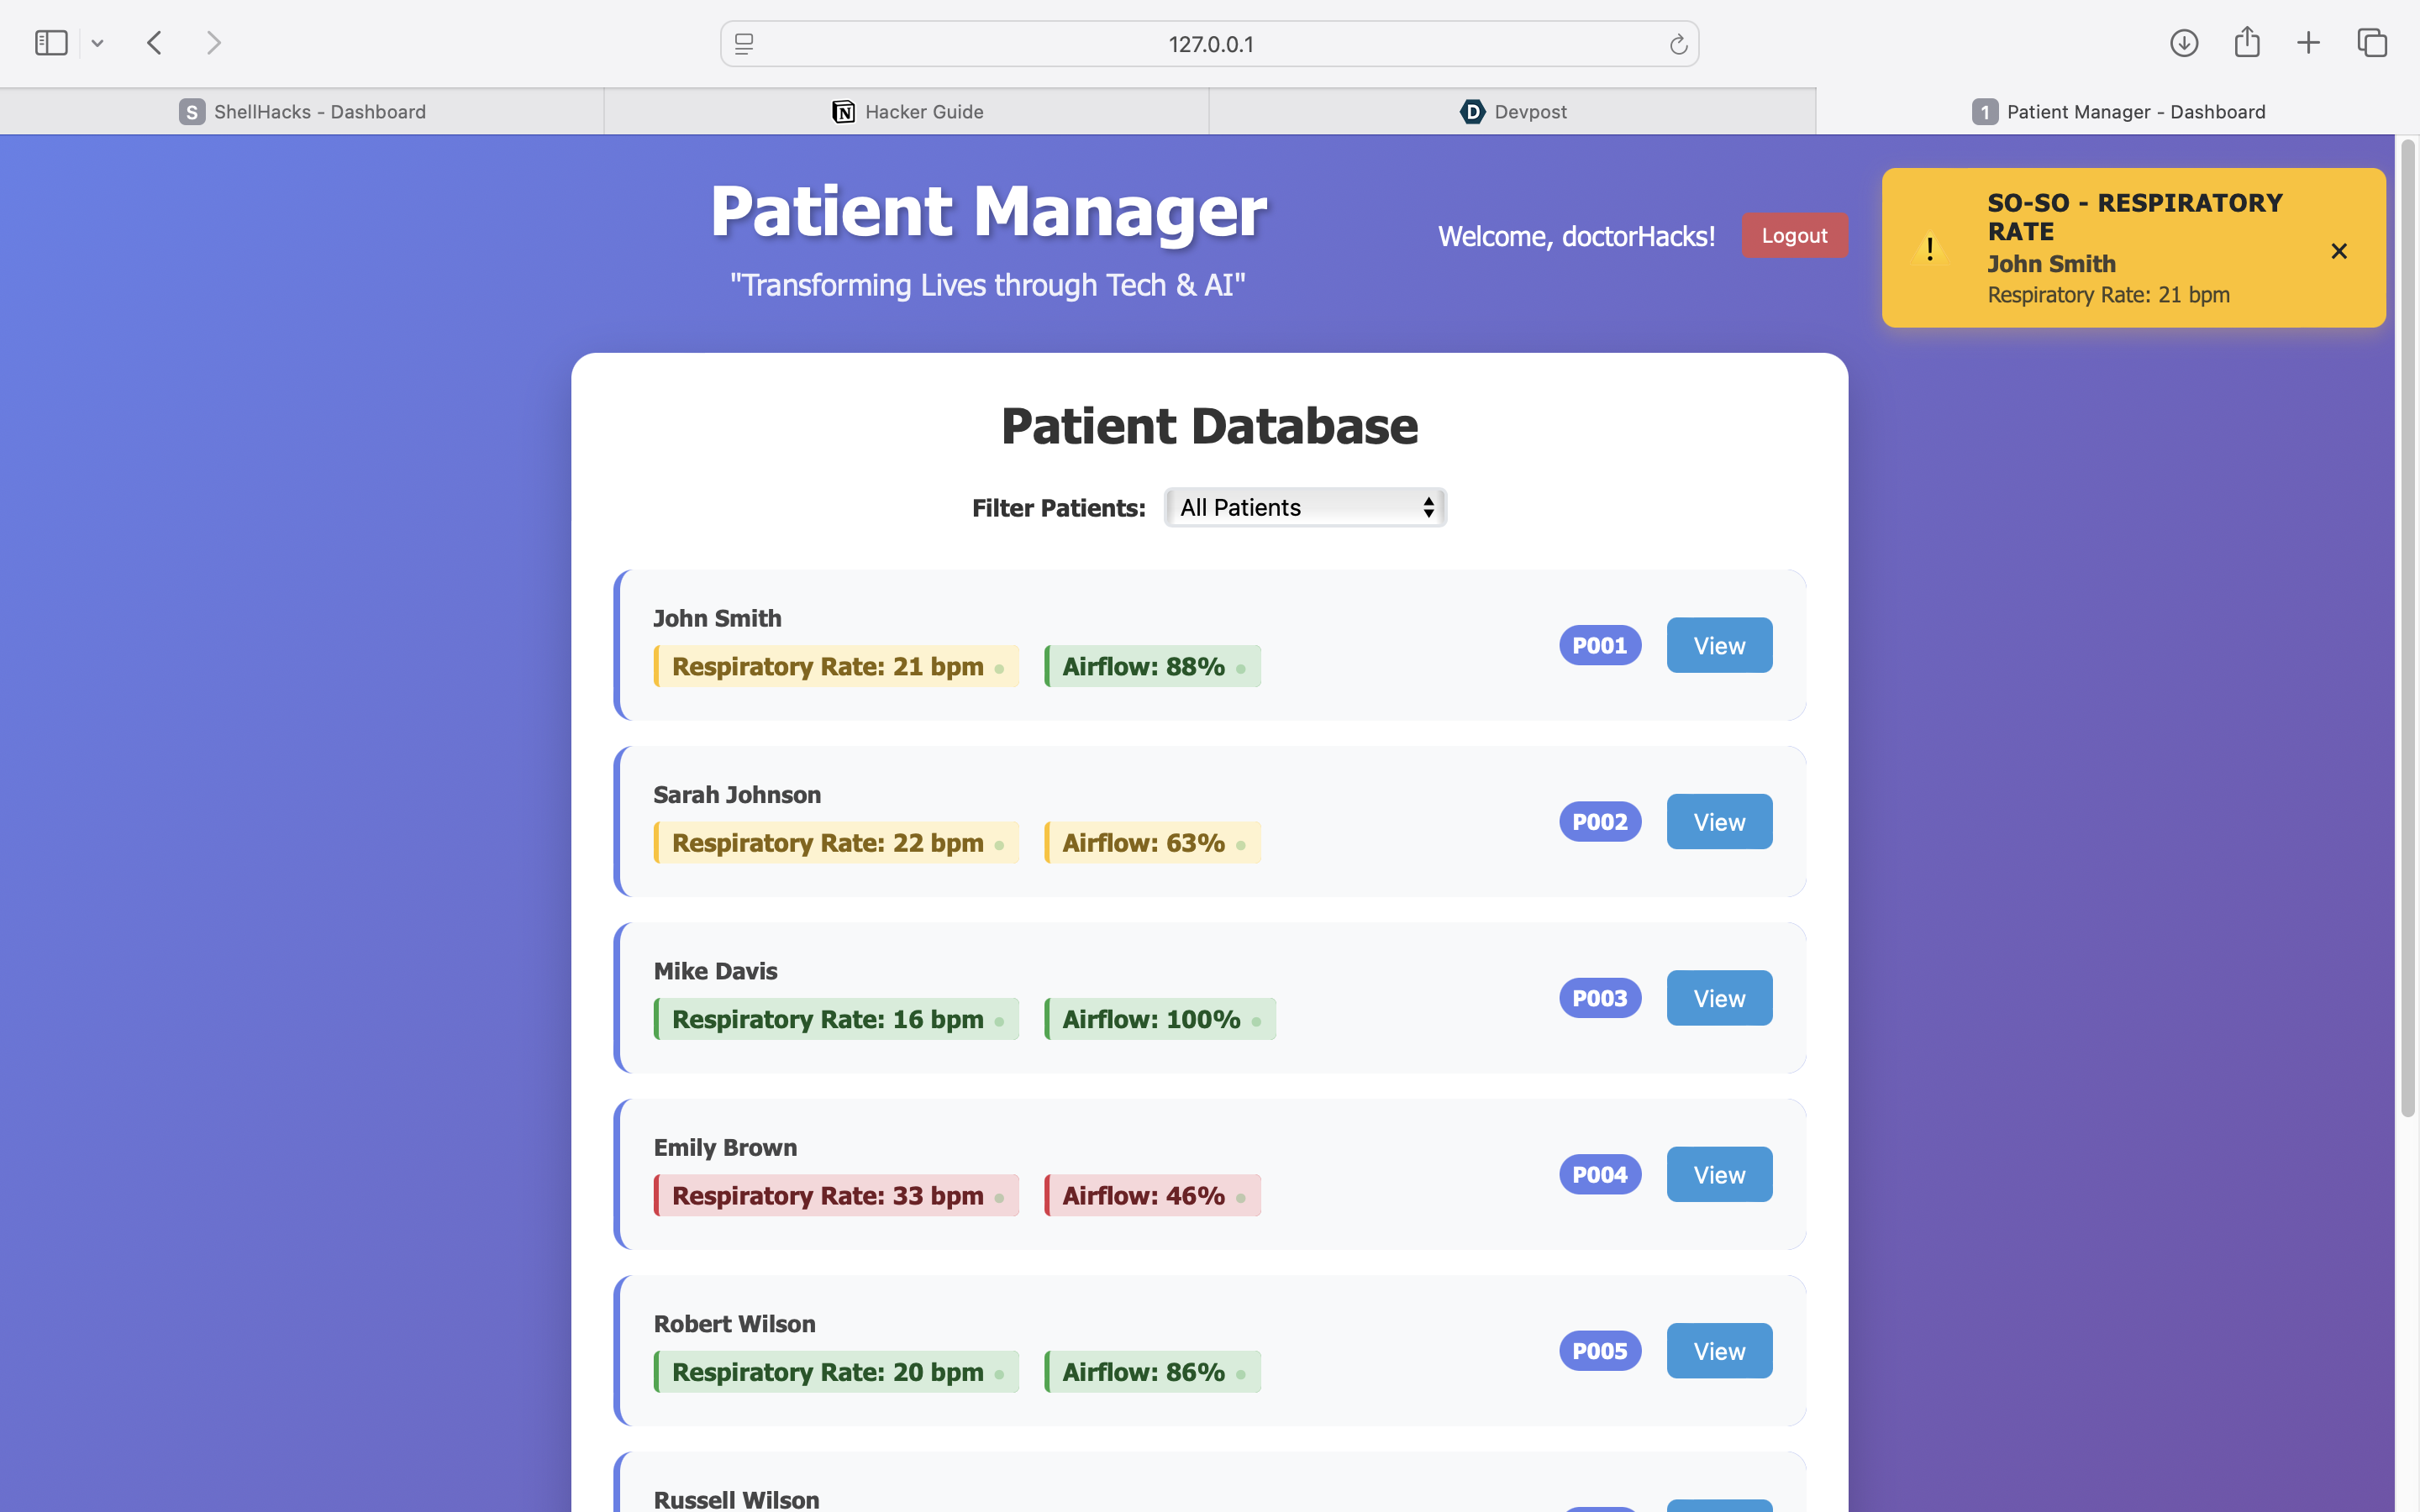This screenshot has height=1512, width=2420.
Task: Dismiss the respiratory rate alert notification
Action: tap(2338, 251)
